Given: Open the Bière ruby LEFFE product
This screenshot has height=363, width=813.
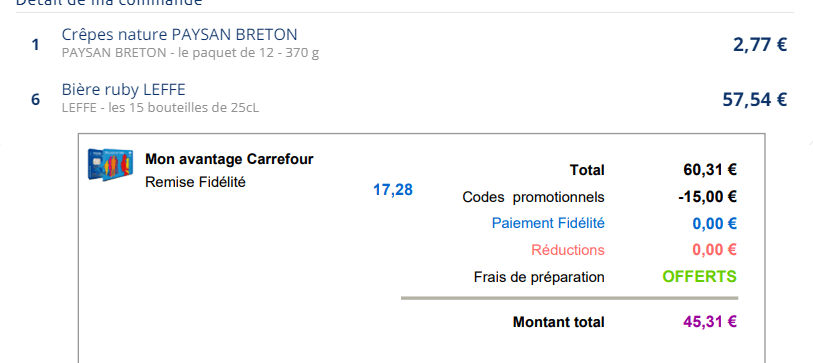Looking at the screenshot, I should (x=123, y=90).
